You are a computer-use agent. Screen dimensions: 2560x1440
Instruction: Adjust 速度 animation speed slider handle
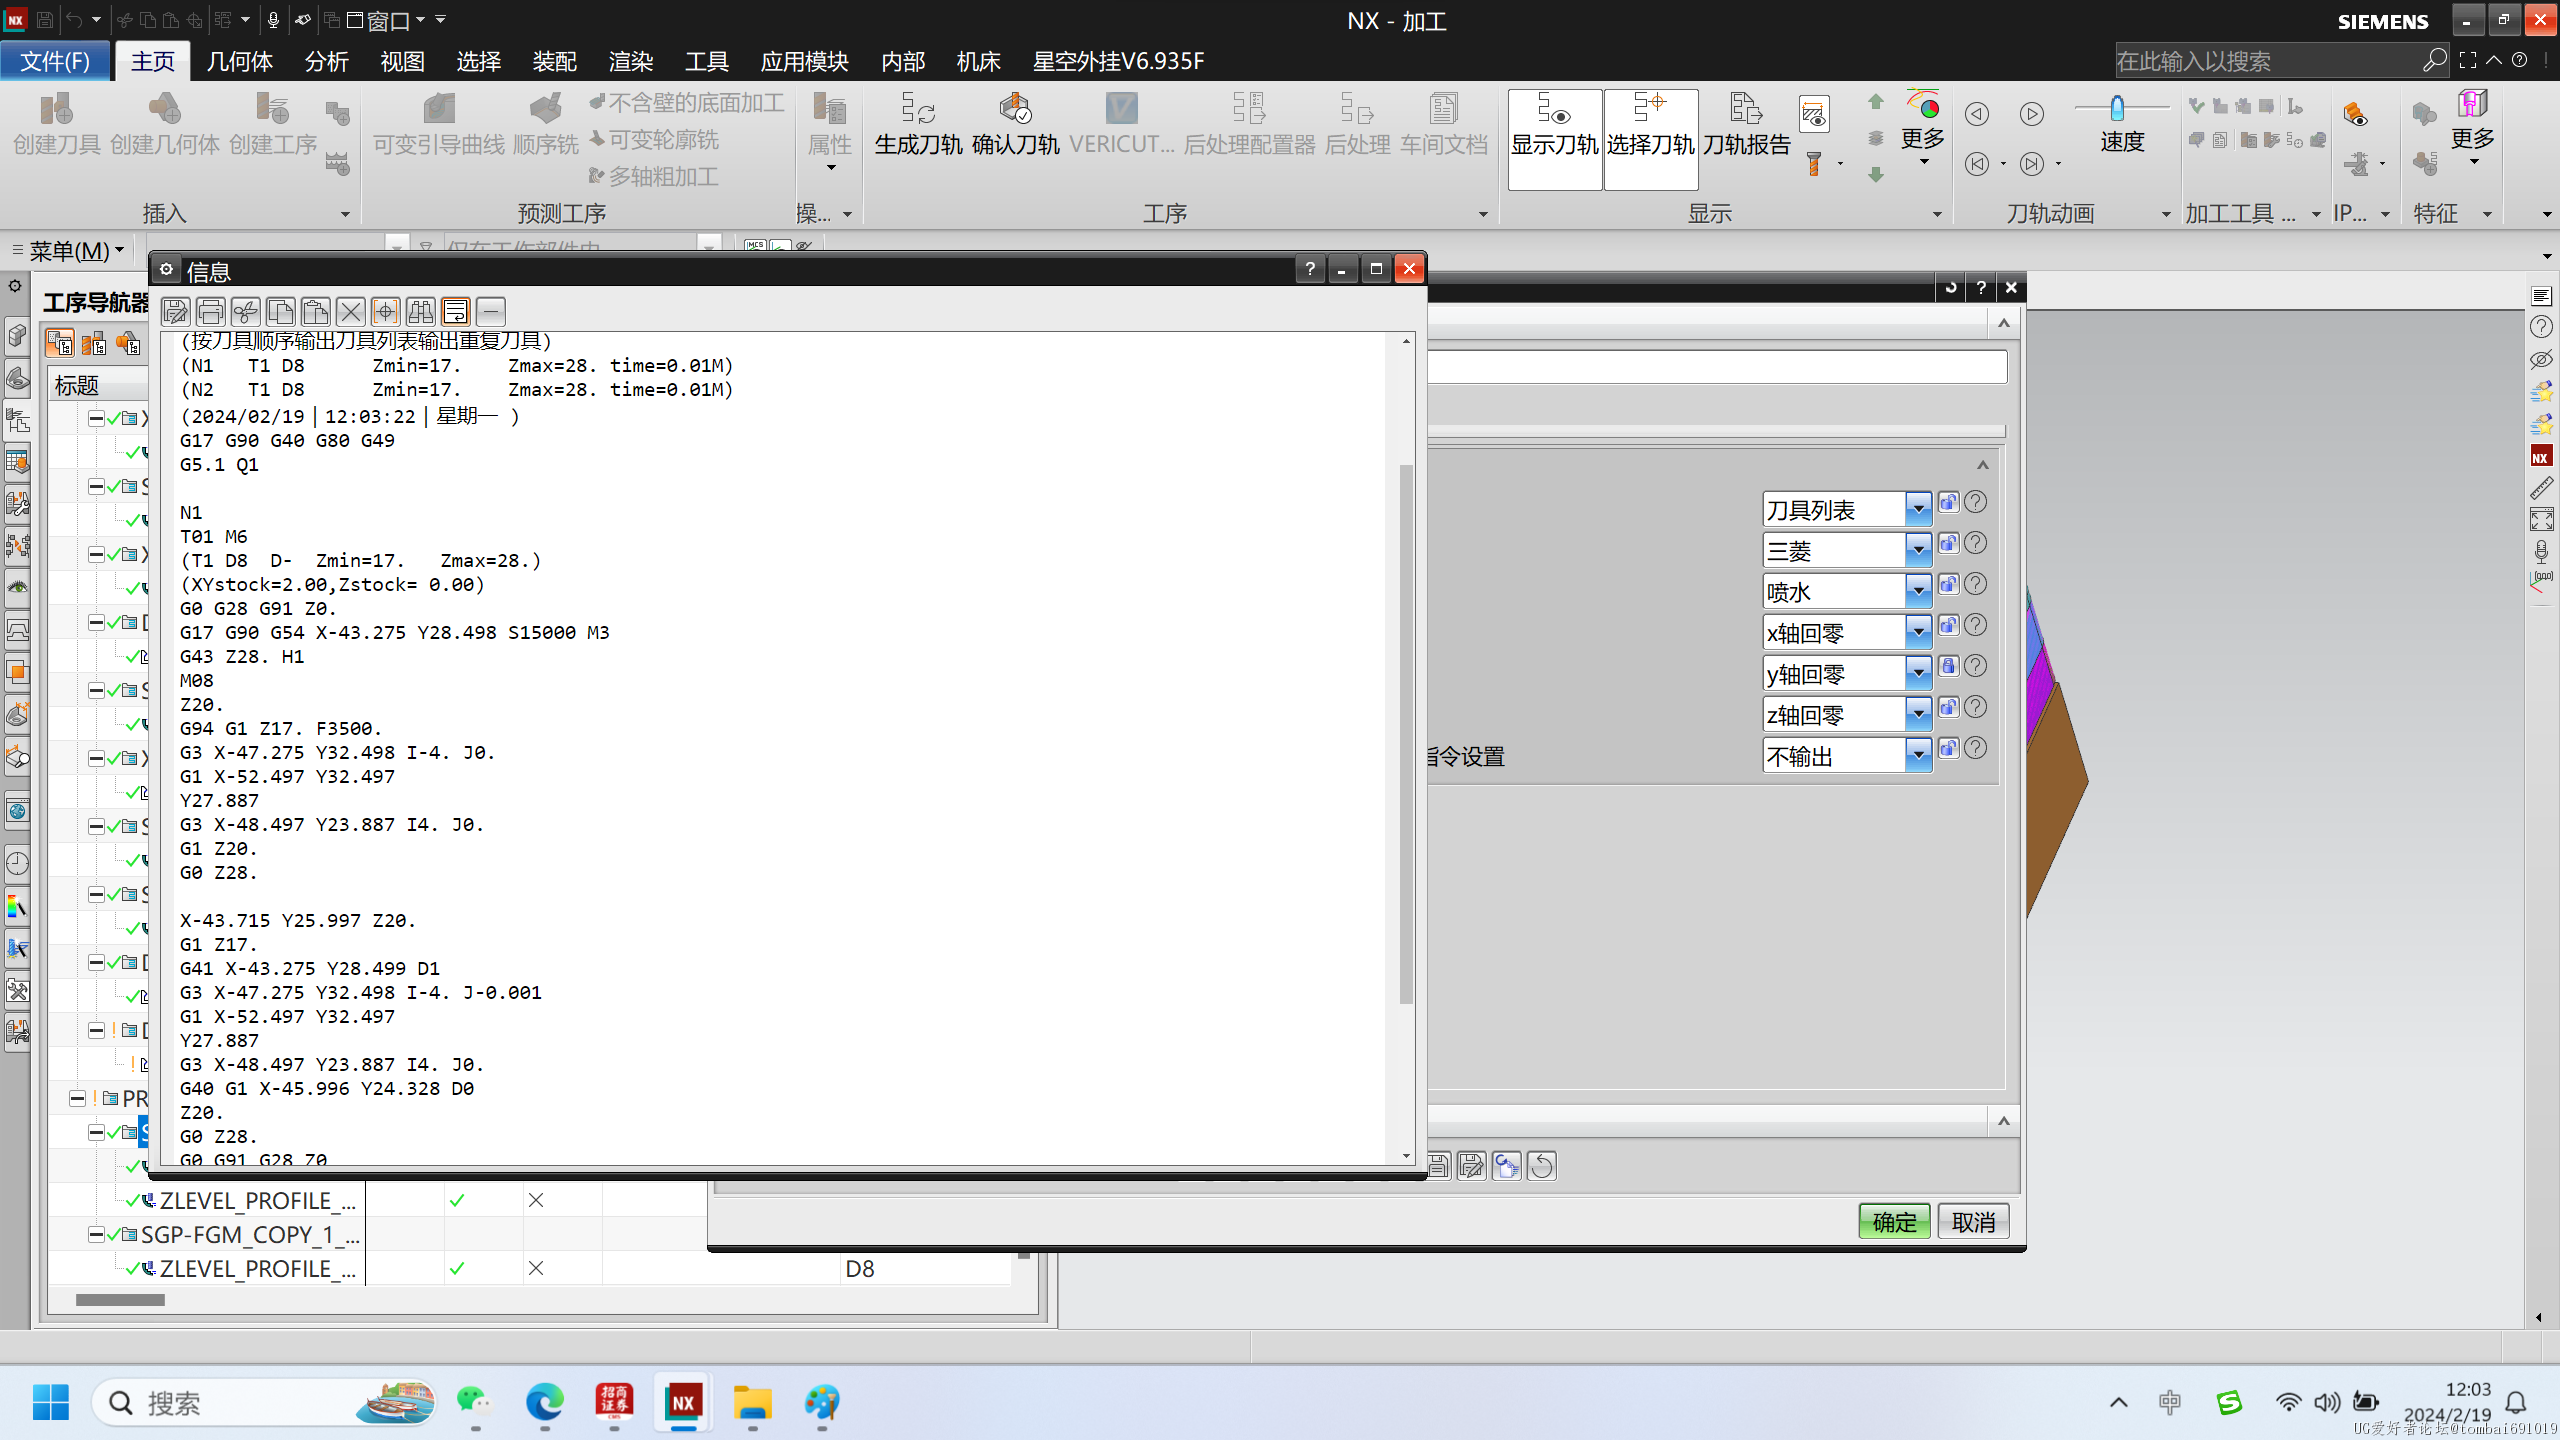click(2116, 107)
